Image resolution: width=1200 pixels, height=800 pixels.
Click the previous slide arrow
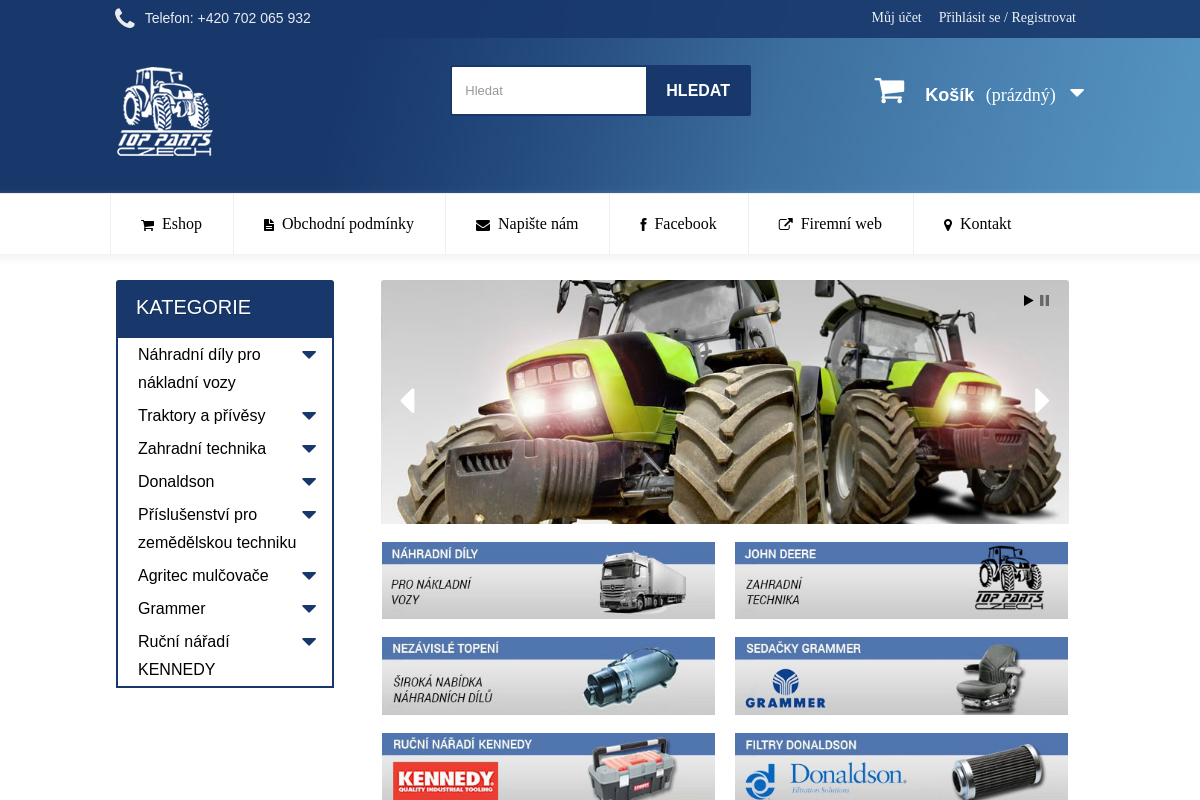407,400
